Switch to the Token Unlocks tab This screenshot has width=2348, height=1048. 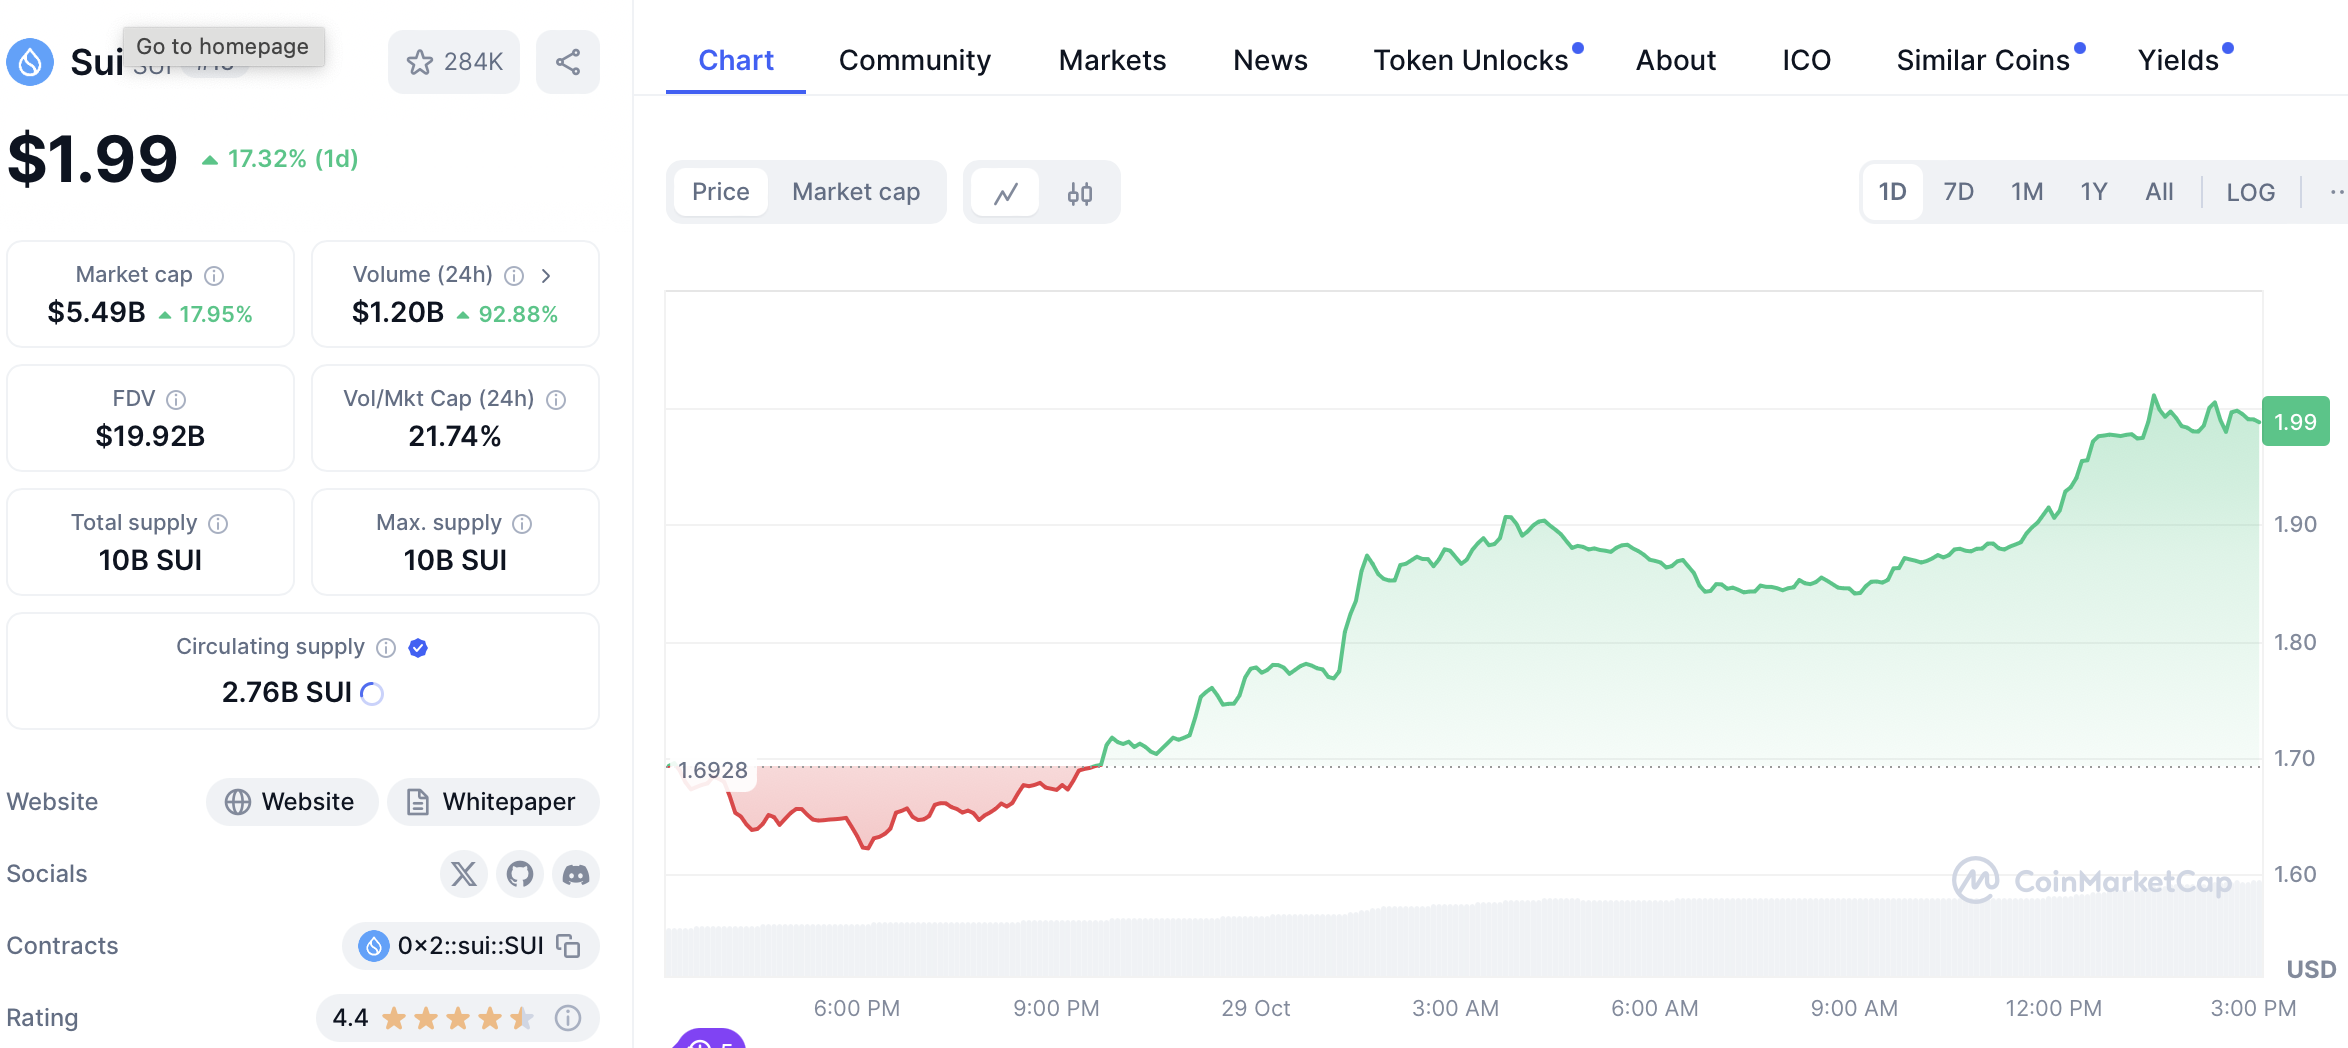1470,60
